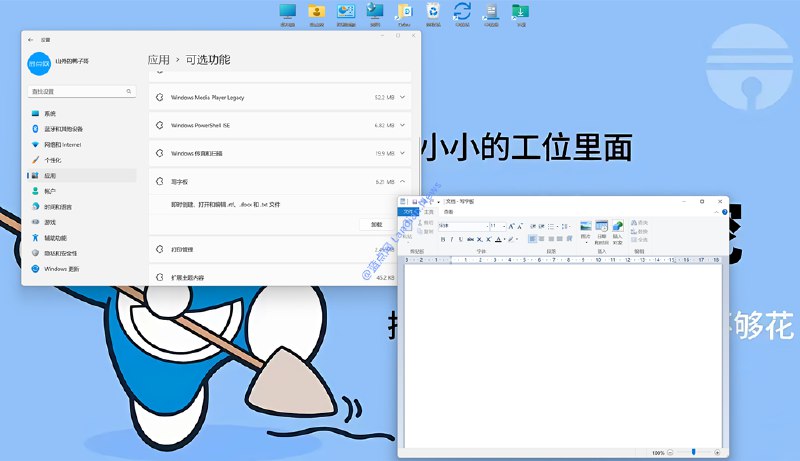Viewport: 800px width, 461px height.
Task: Open Windows Update in Settings sidebar
Action: [82, 269]
